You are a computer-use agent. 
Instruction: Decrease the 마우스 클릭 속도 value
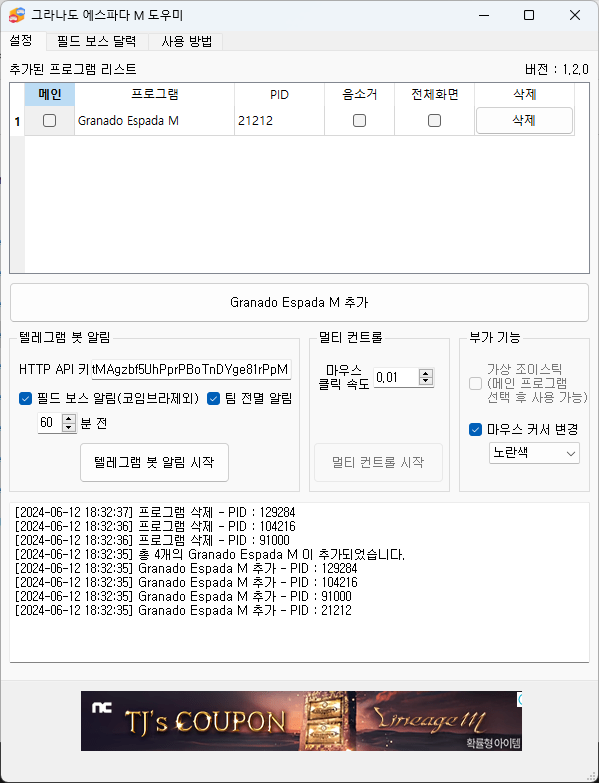click(426, 382)
